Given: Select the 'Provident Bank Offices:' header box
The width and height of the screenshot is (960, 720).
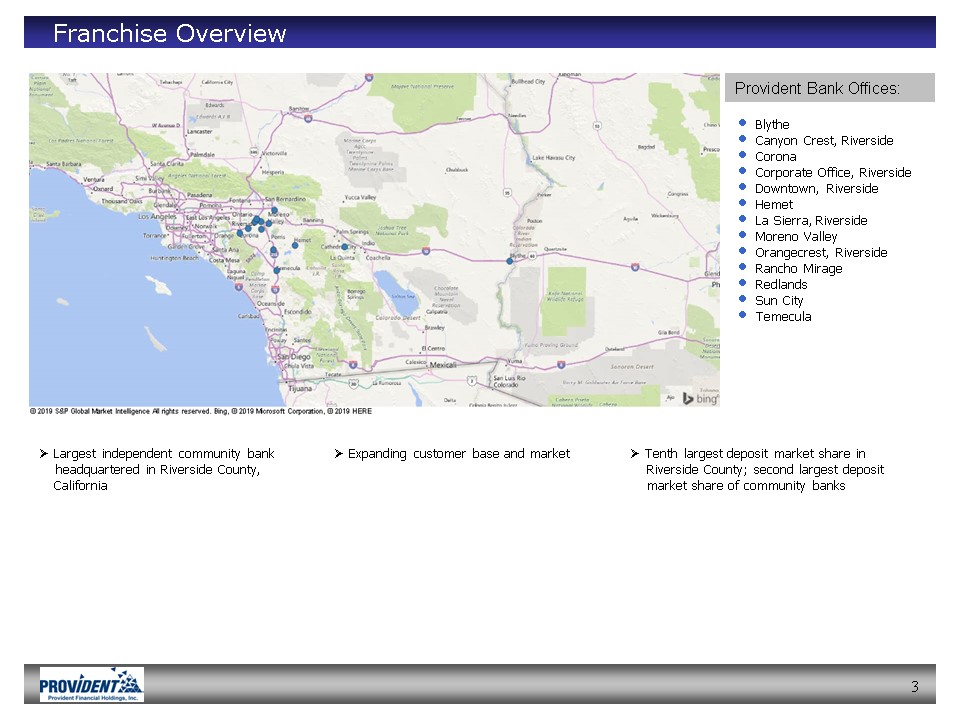Looking at the screenshot, I should coord(829,88).
